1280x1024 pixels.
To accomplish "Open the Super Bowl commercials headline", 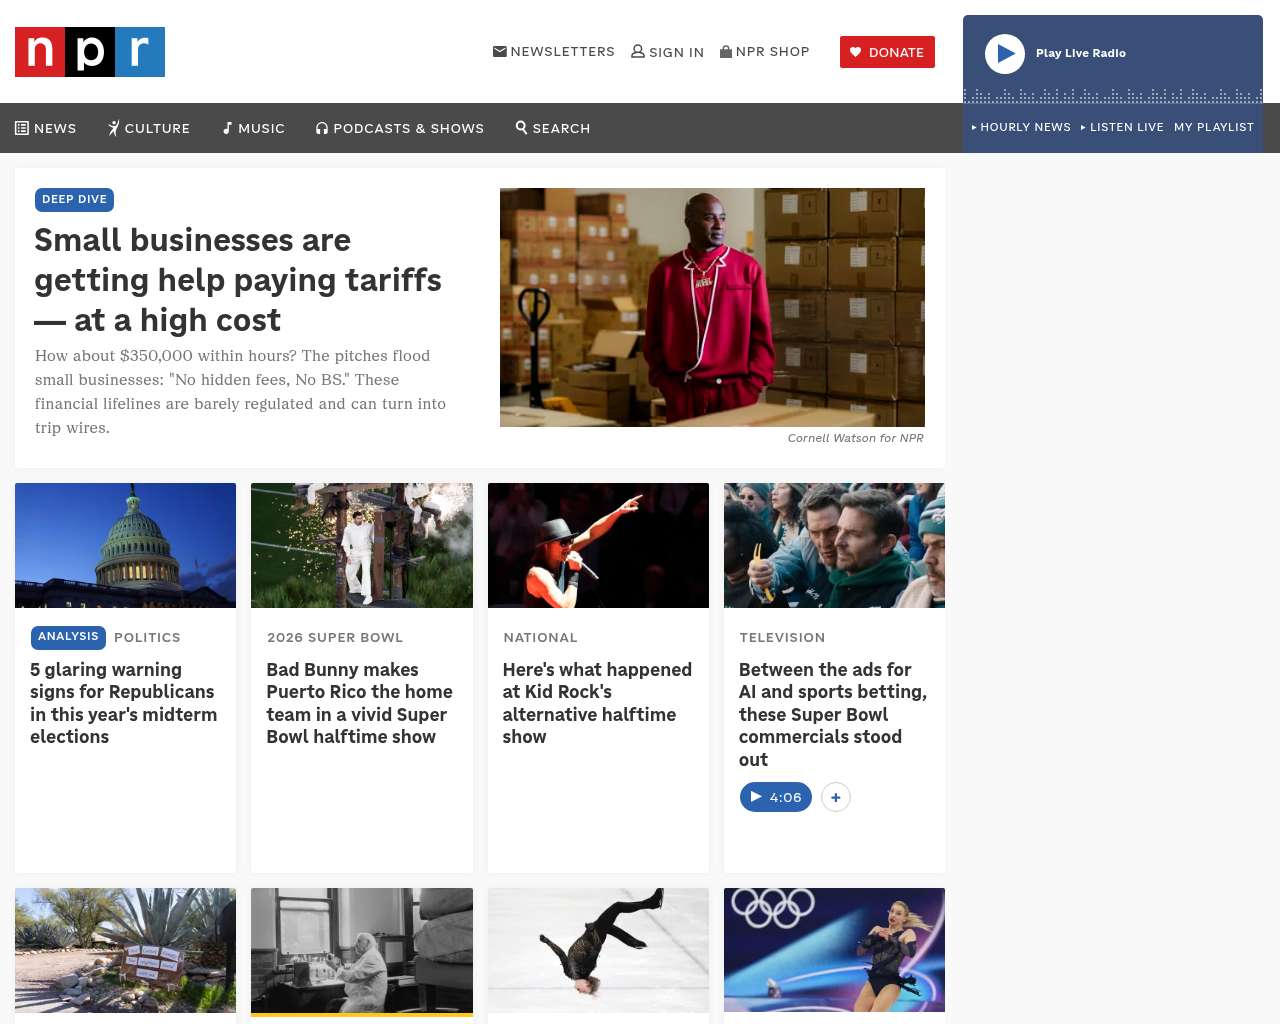I will 833,714.
